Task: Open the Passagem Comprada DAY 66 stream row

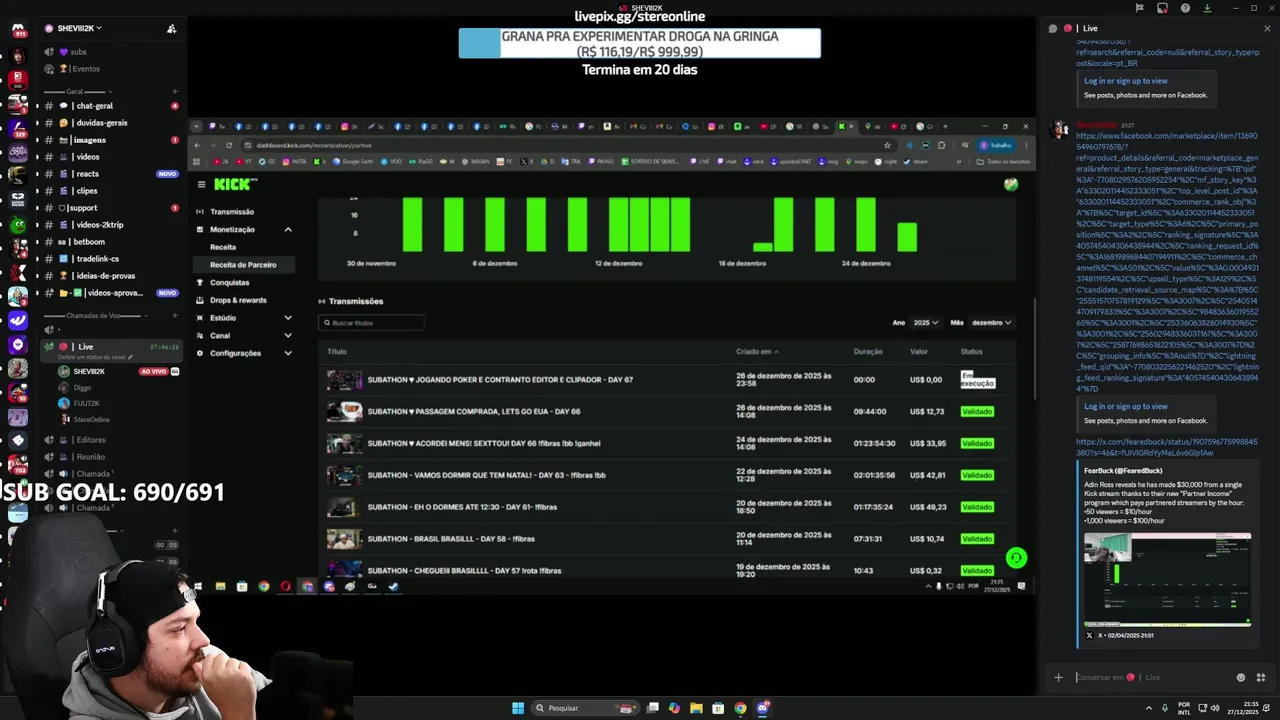Action: pos(665,411)
